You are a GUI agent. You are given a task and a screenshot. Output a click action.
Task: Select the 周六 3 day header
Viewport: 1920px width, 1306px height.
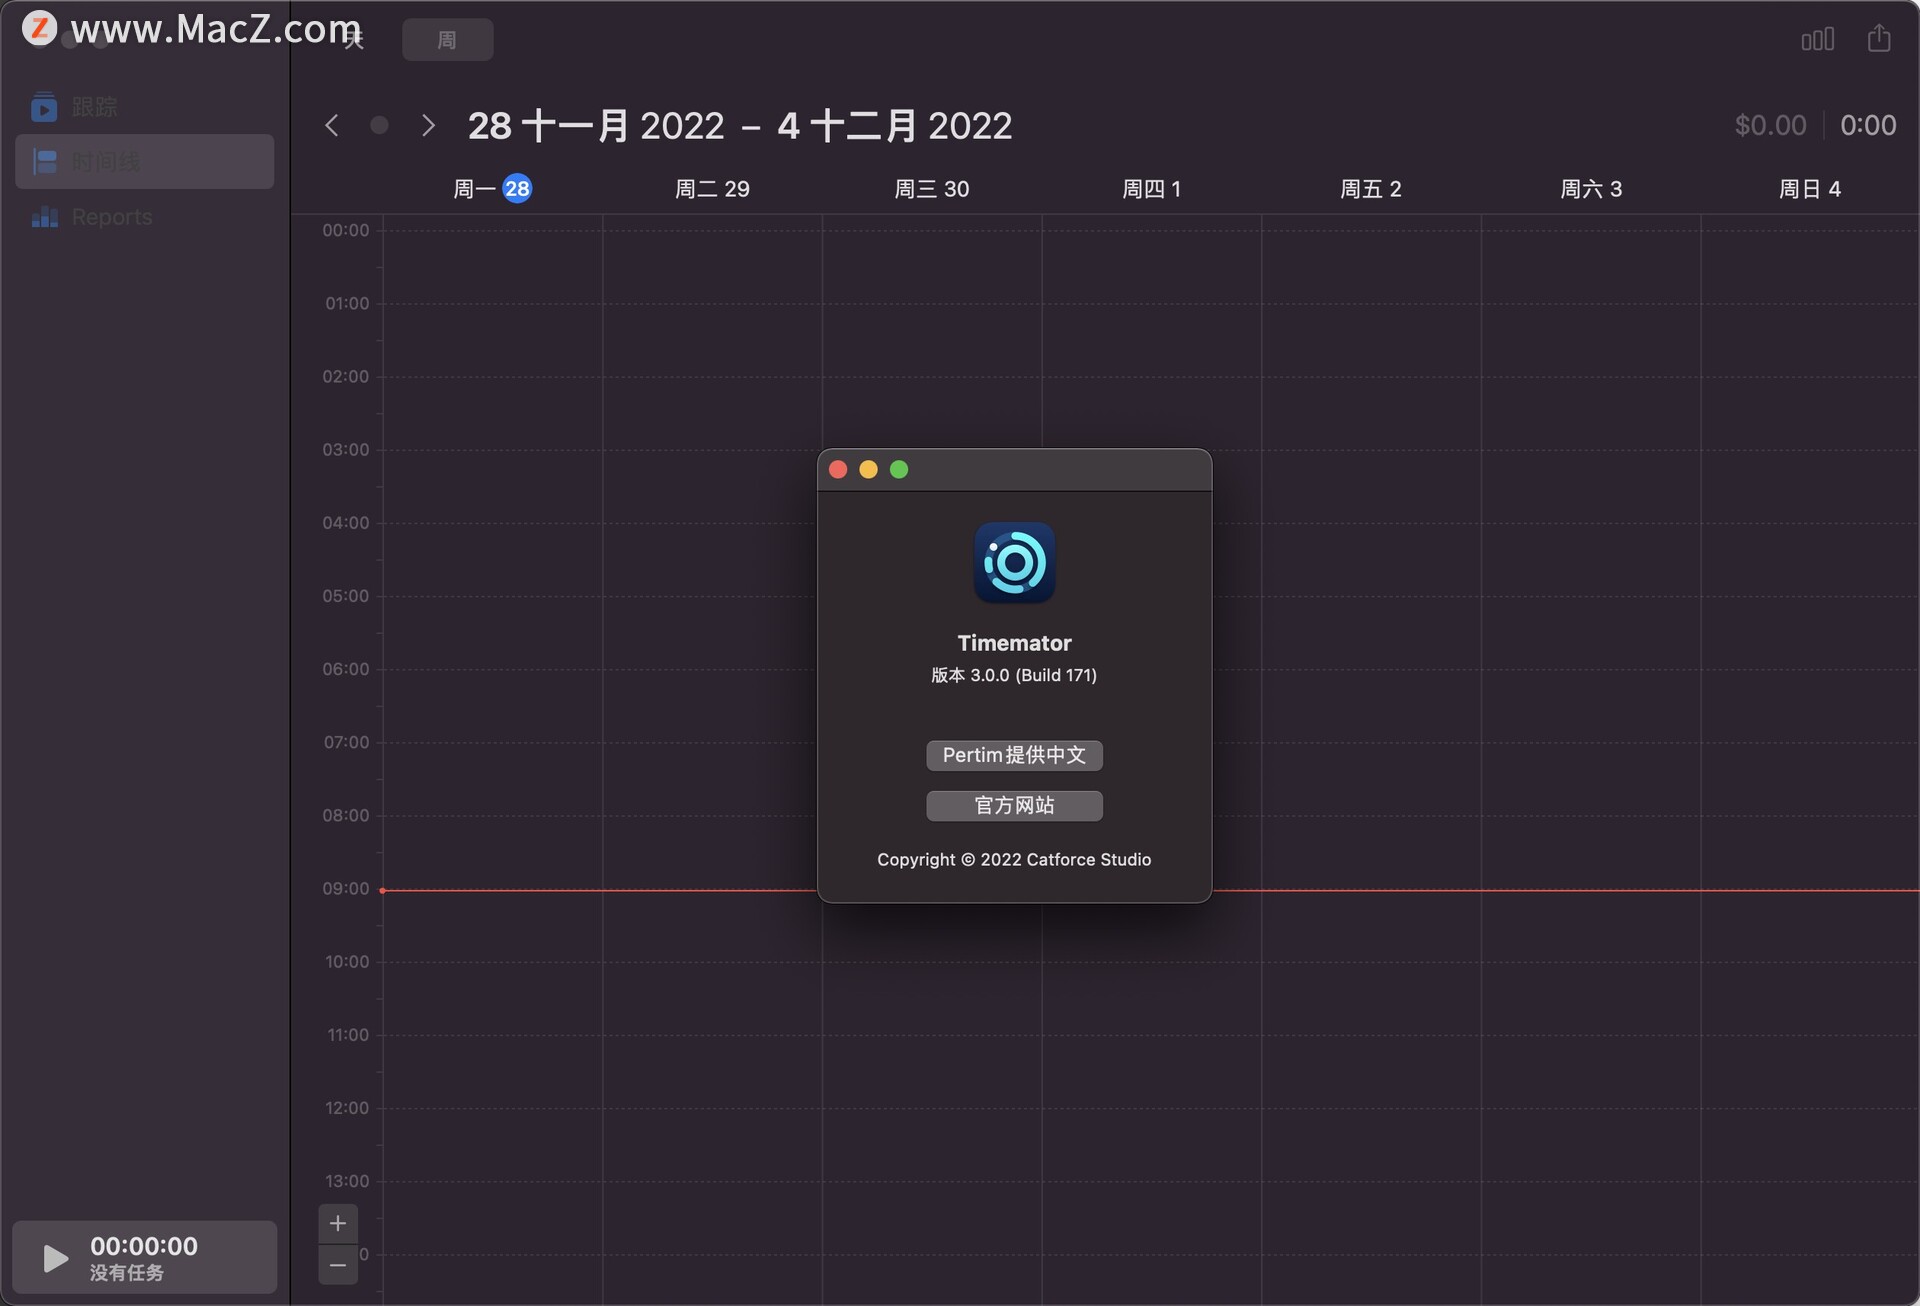pos(1591,189)
